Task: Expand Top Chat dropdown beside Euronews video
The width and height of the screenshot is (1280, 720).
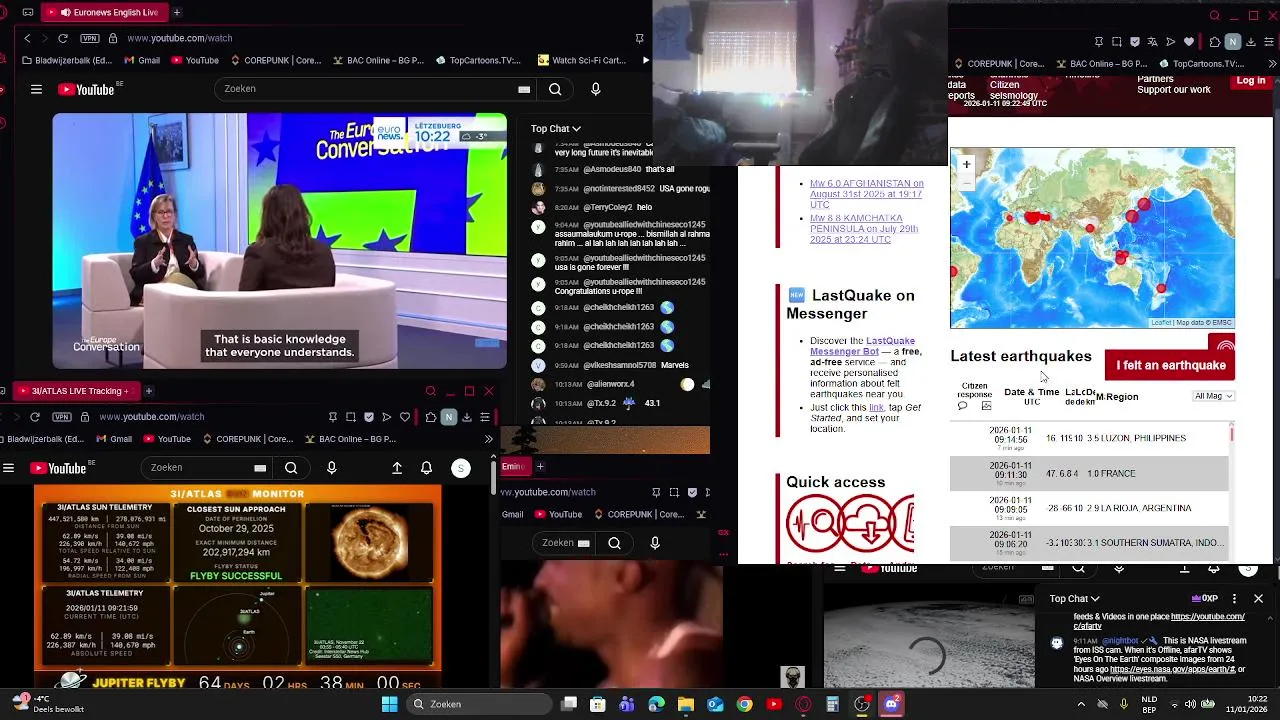Action: 556,128
